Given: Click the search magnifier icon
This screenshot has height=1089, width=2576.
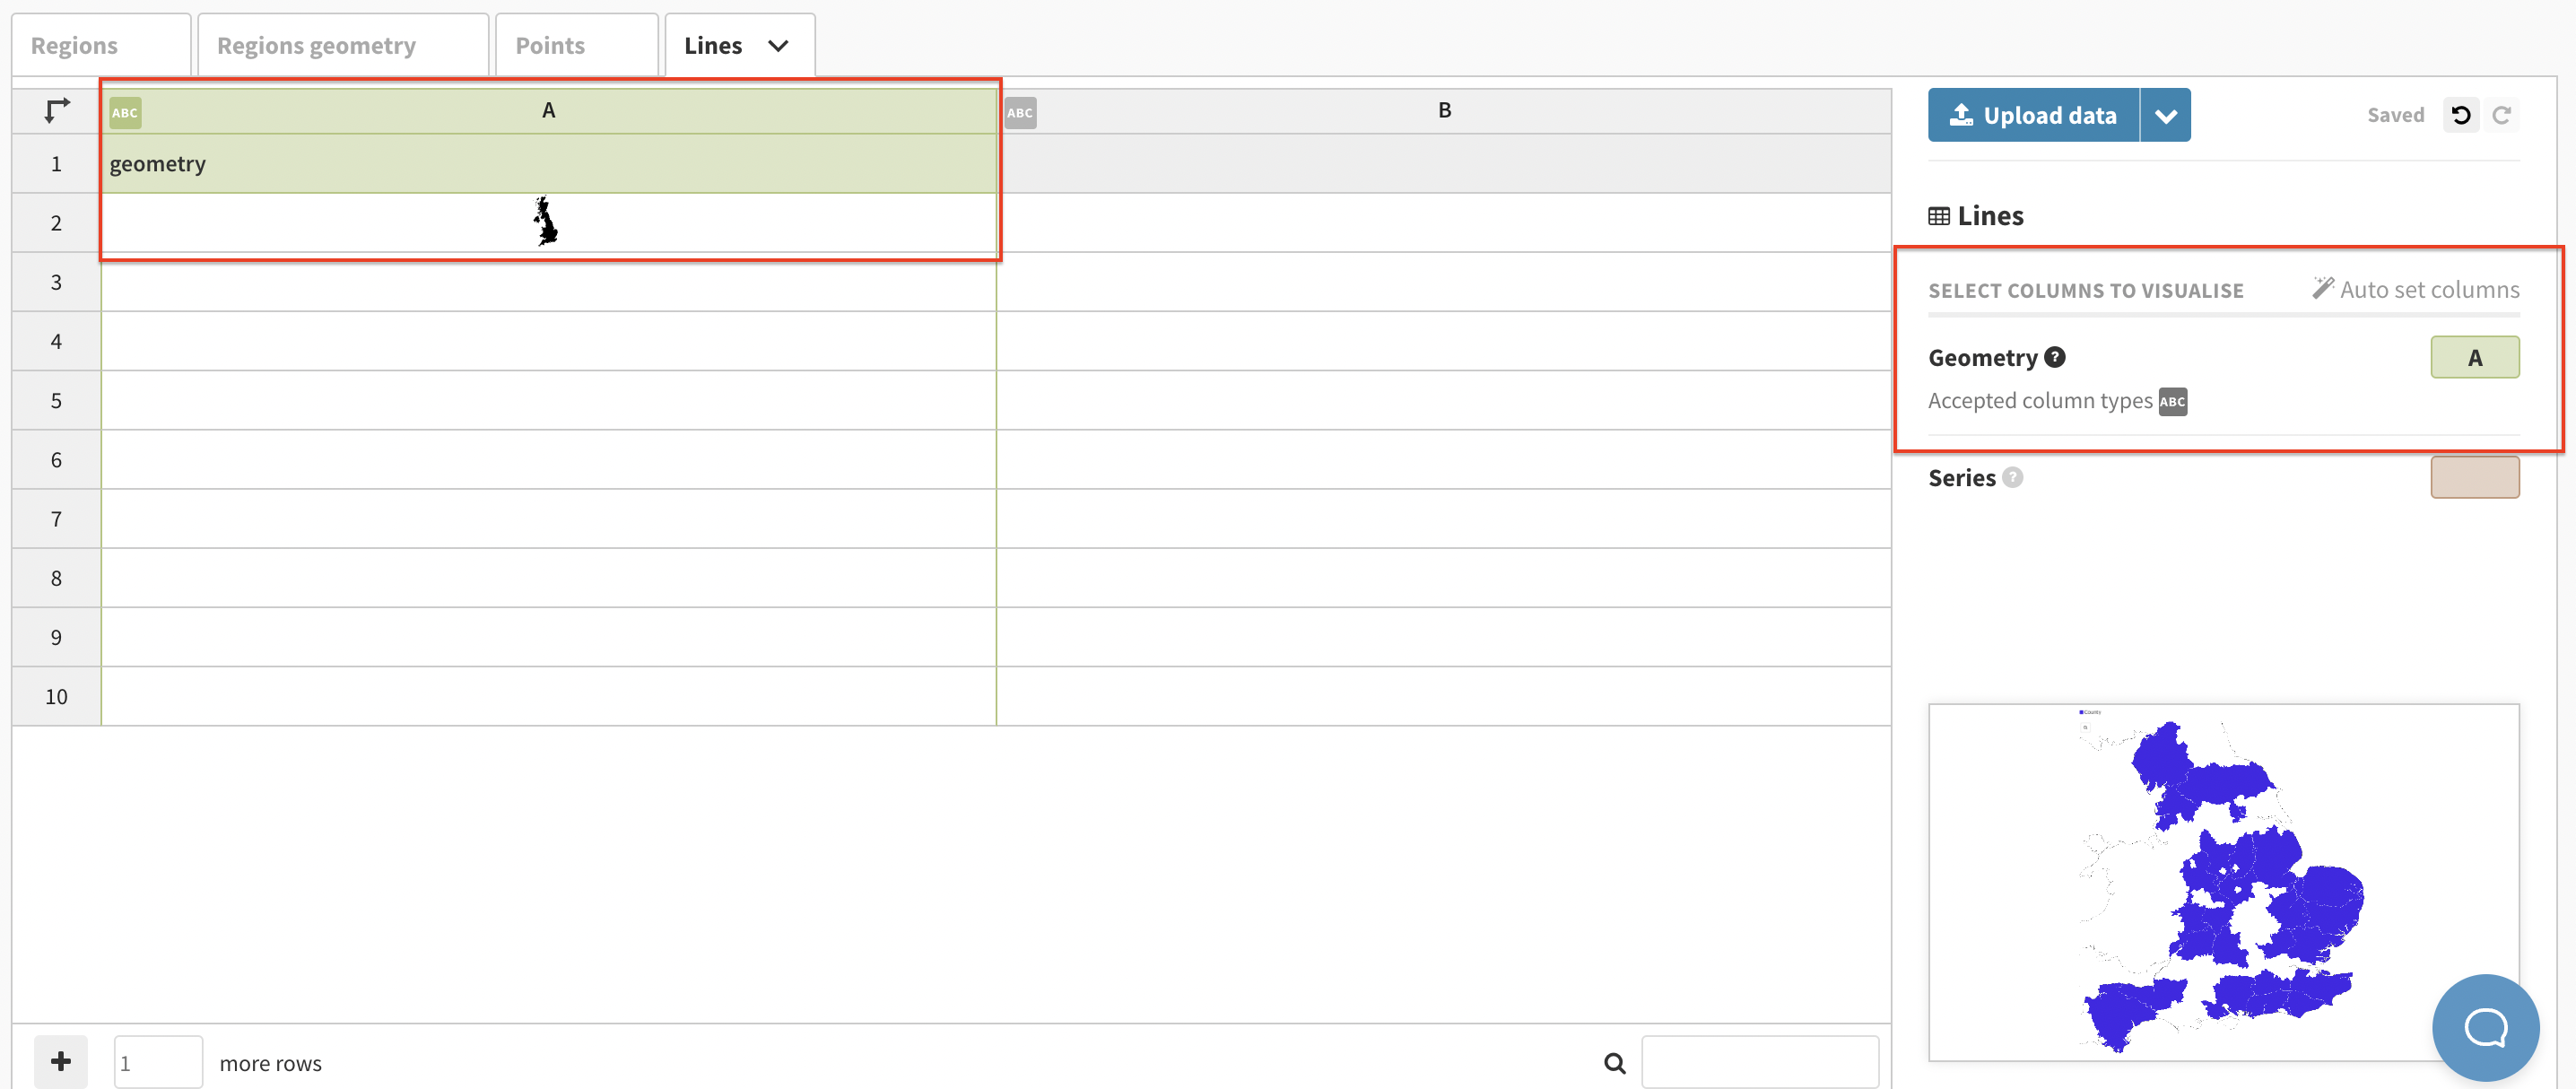Looking at the screenshot, I should click(1614, 1063).
